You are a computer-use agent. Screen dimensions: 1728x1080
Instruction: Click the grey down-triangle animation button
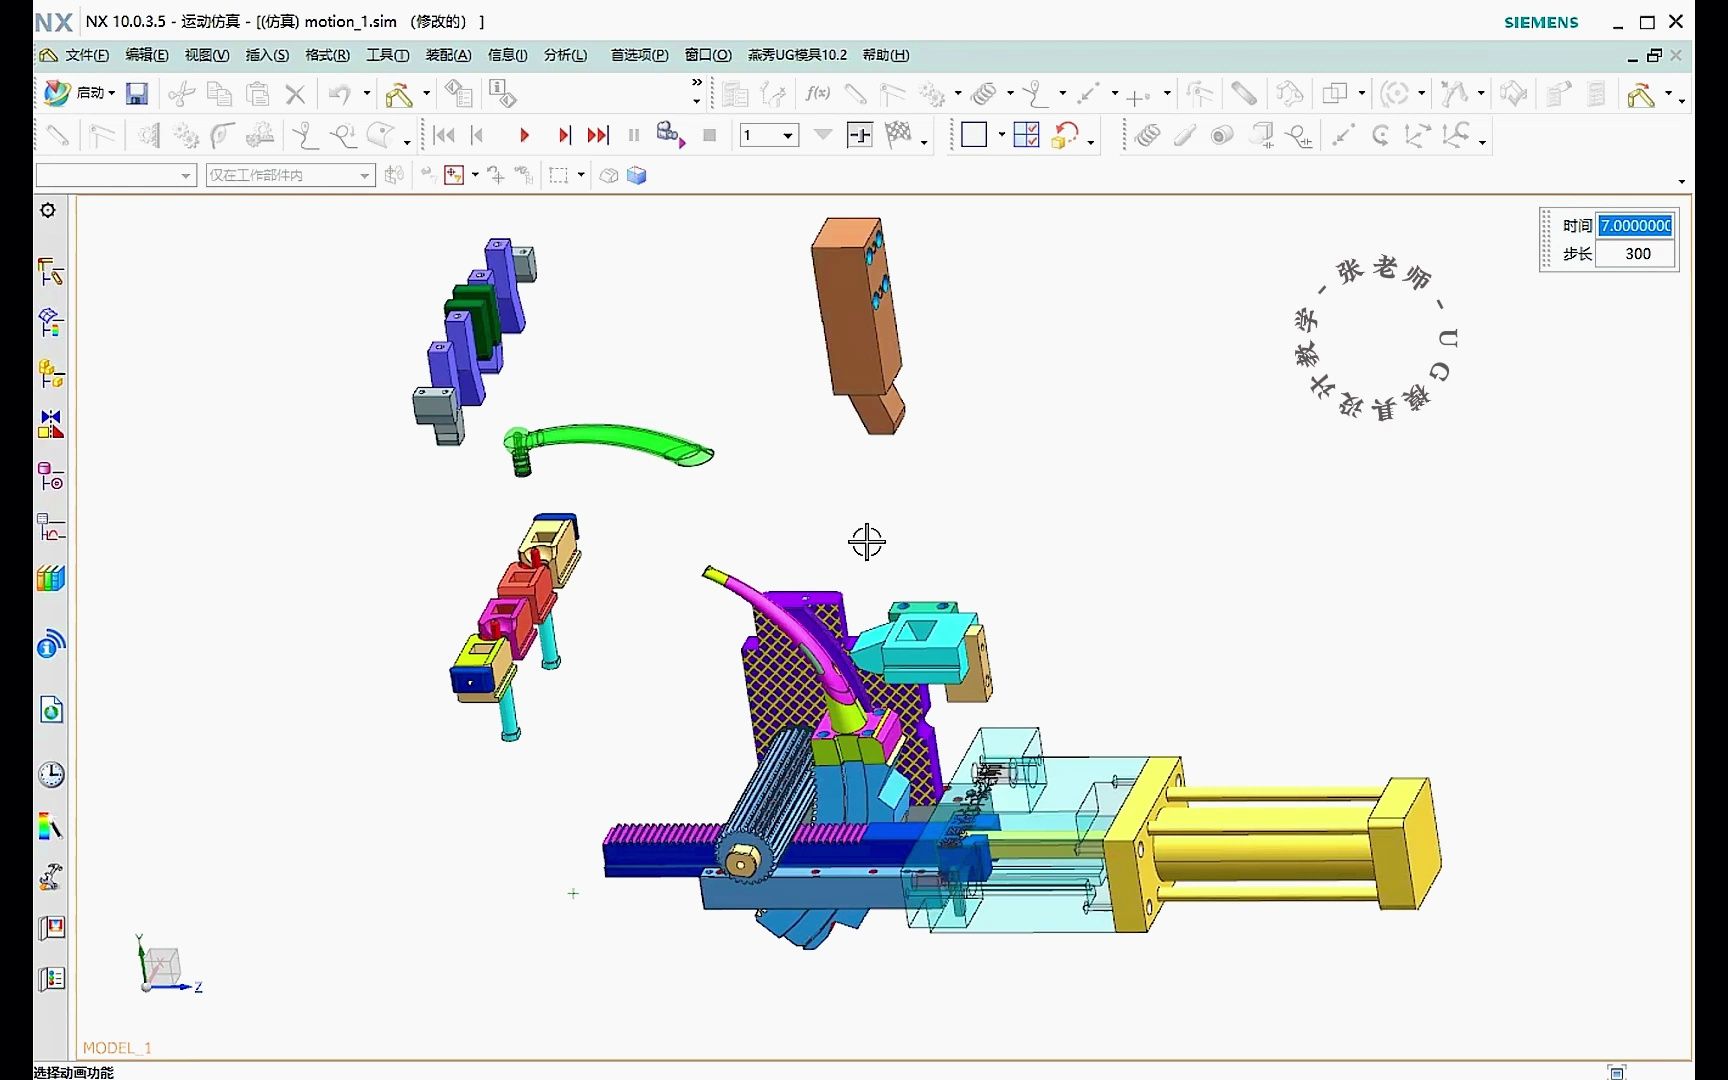[823, 135]
